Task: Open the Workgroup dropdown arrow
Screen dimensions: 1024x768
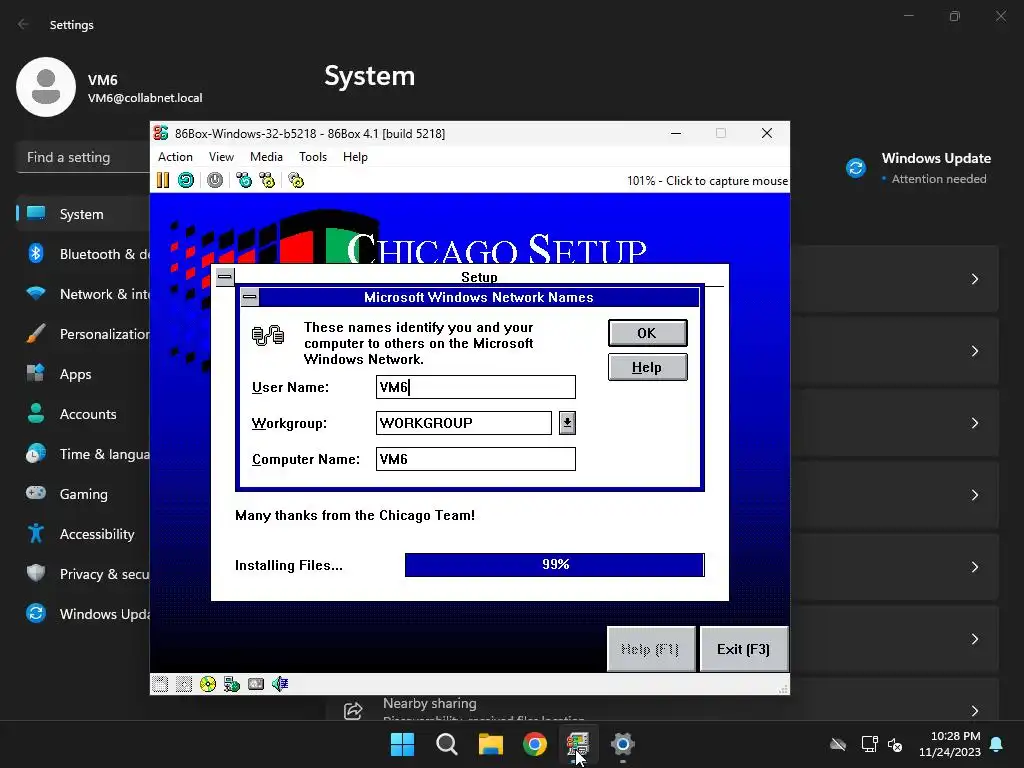Action: point(567,423)
